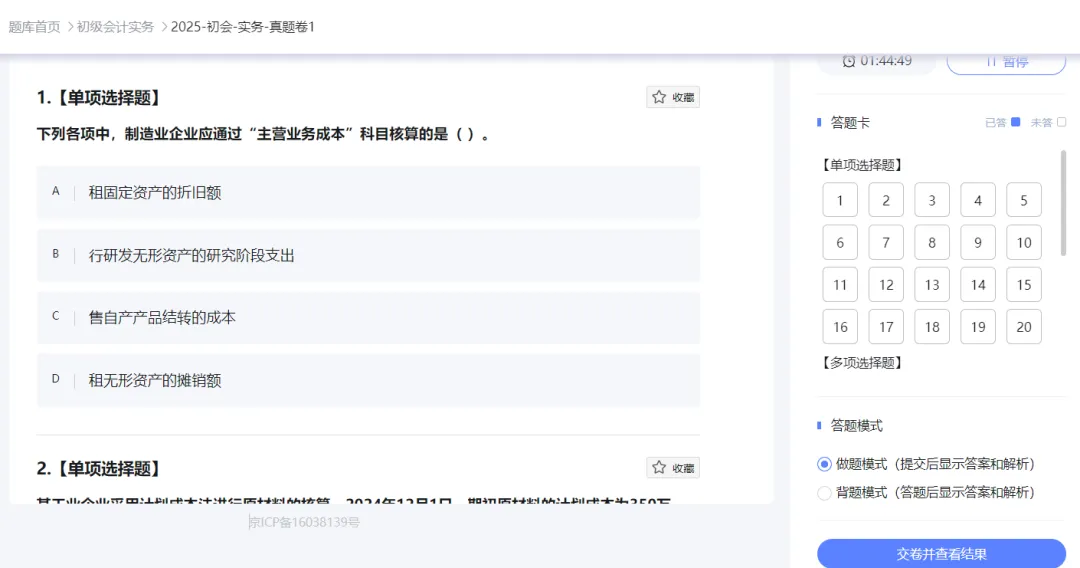Submit paper with 交卷并查看结果 button
Screen dimensions: 1080x568
[941, 554]
